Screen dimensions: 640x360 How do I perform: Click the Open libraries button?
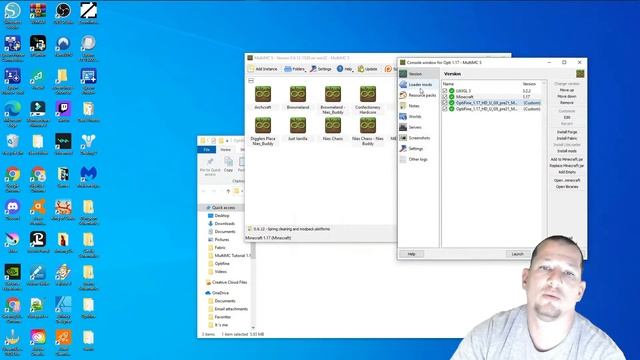click(567, 187)
